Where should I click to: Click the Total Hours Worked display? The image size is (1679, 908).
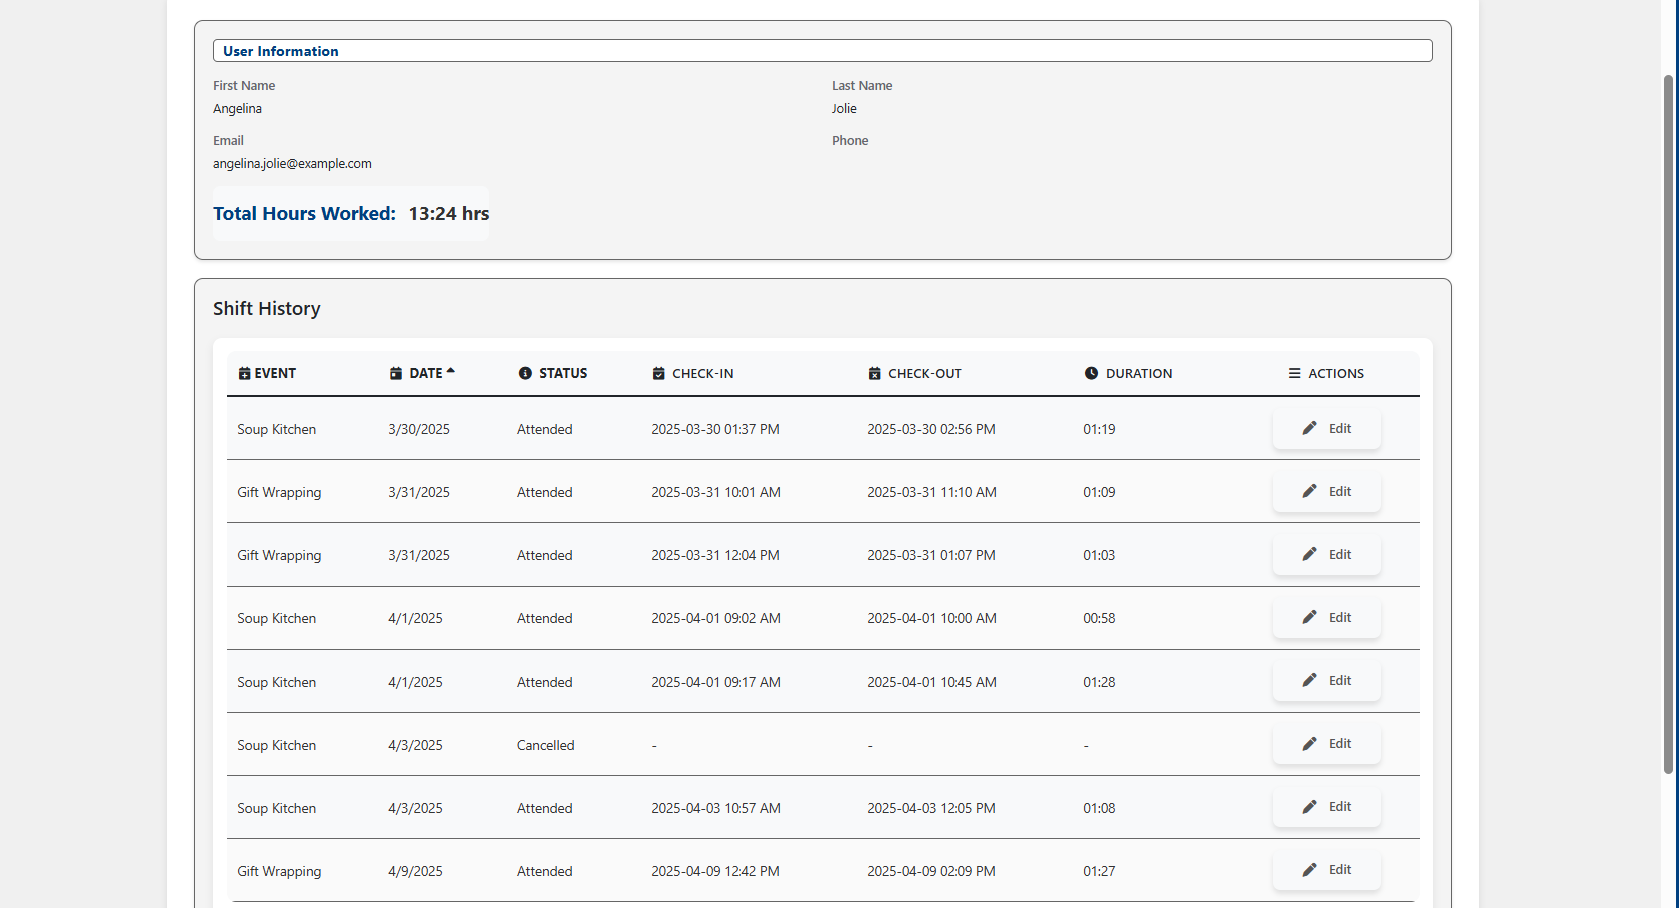[350, 213]
